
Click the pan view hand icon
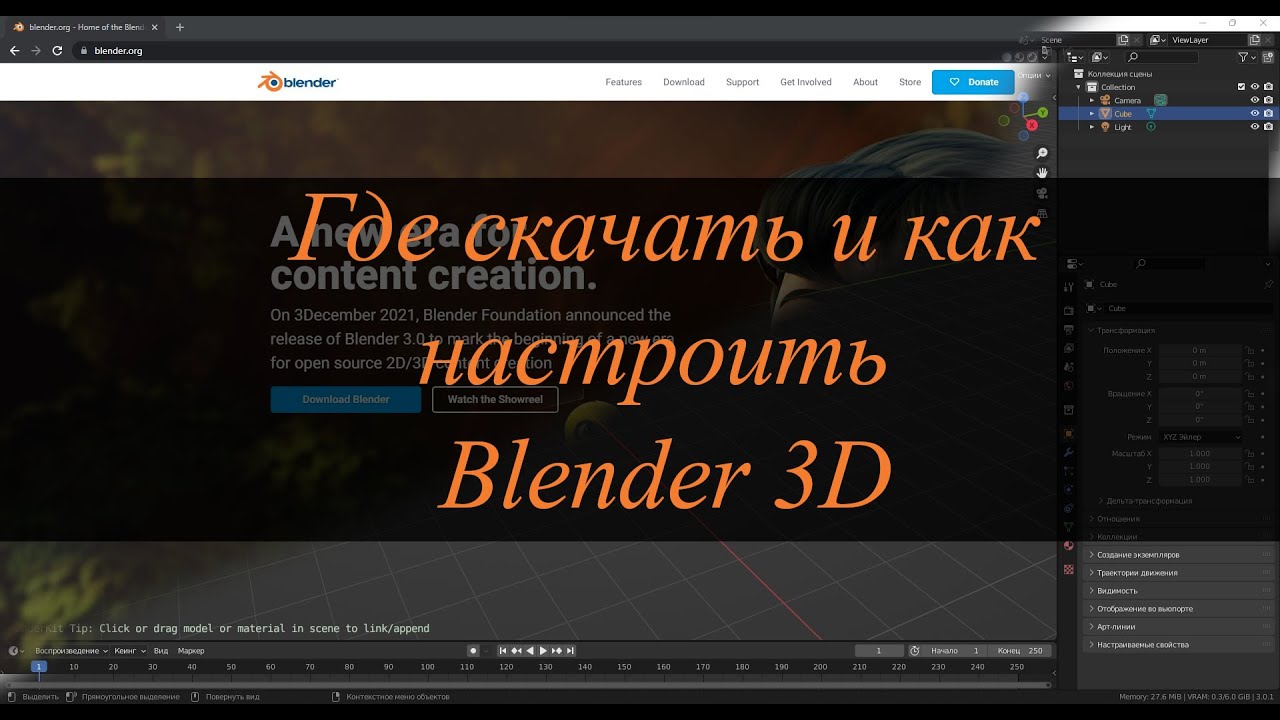pos(1042,173)
